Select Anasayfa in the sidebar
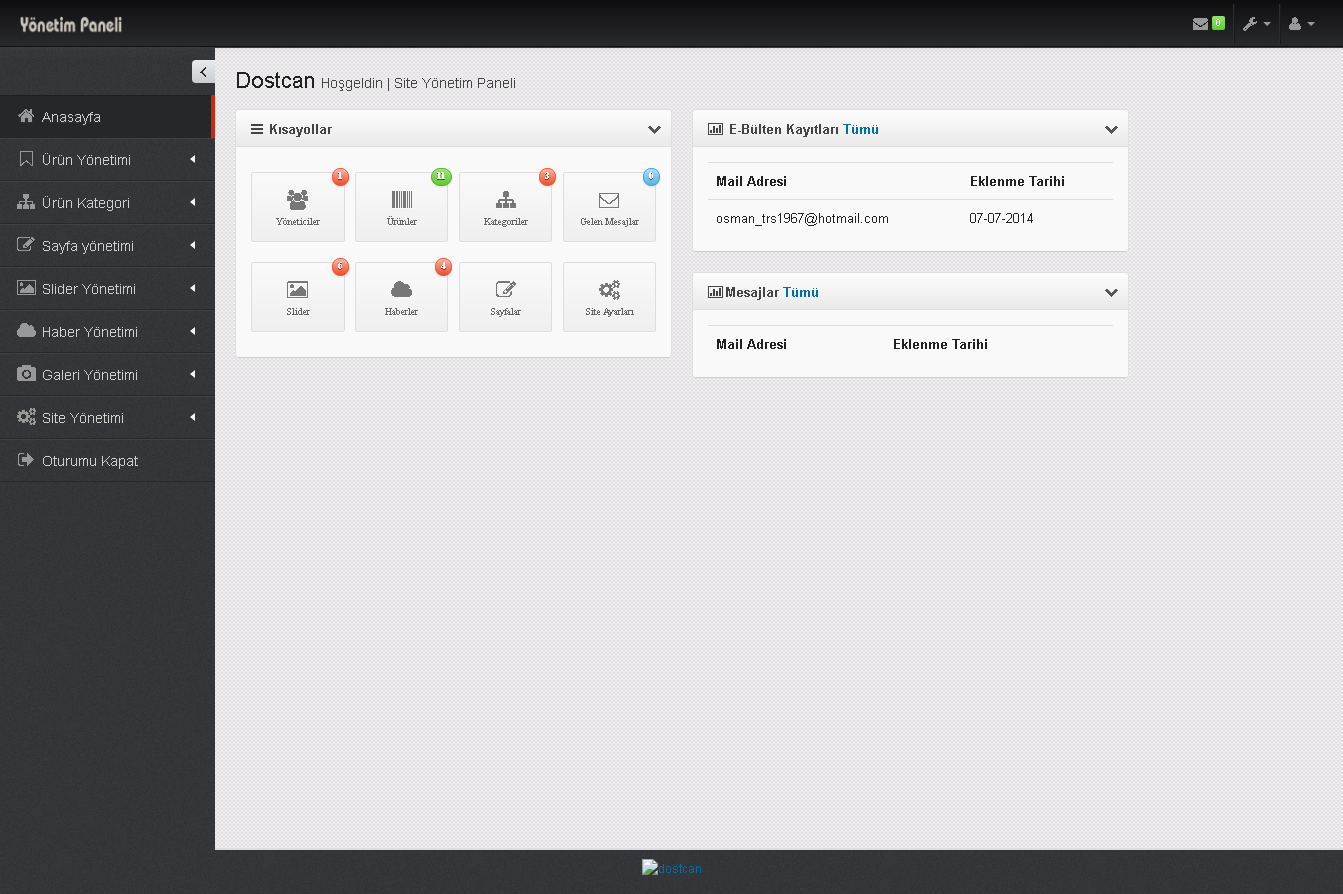 coord(107,117)
